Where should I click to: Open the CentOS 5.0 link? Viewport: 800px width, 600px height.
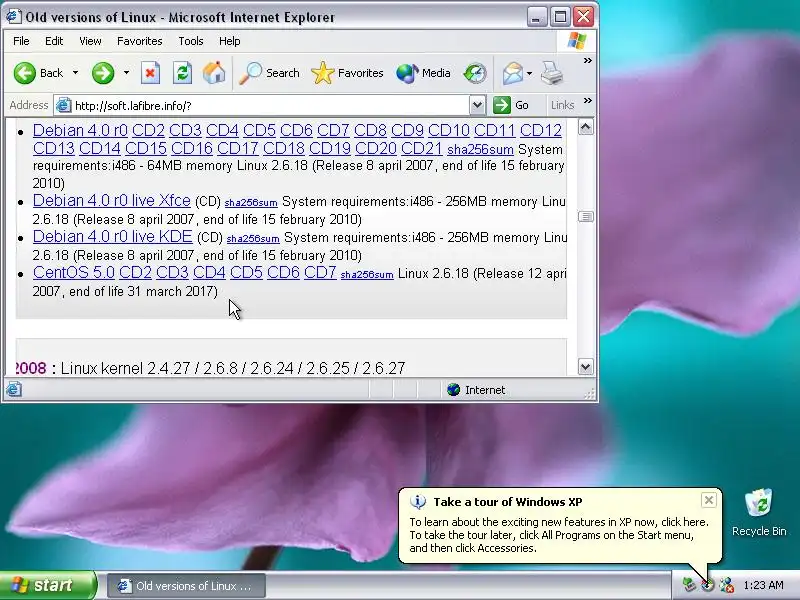pos(74,272)
